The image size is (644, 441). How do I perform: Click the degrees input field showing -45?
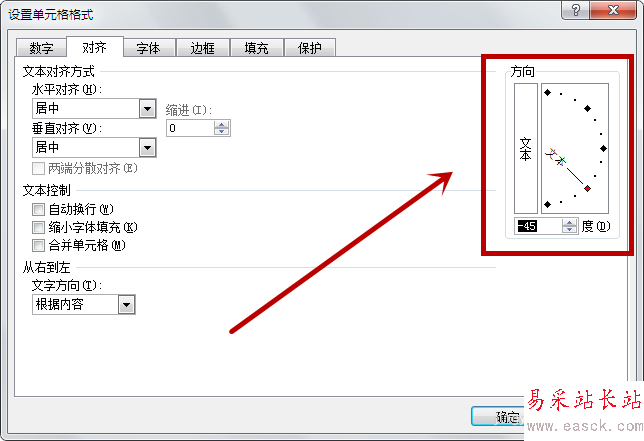click(x=538, y=226)
